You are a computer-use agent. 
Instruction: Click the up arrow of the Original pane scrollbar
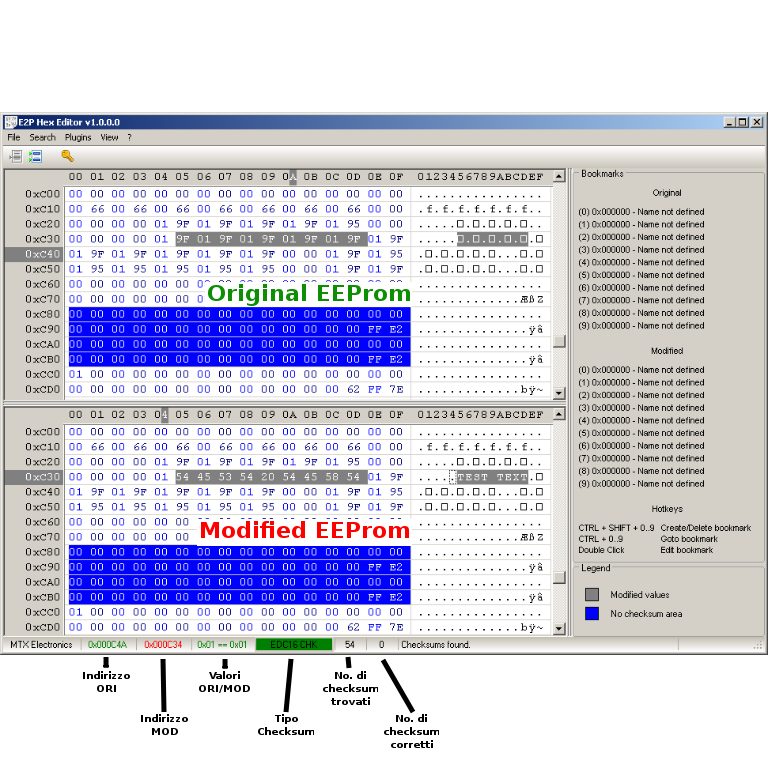tap(559, 176)
